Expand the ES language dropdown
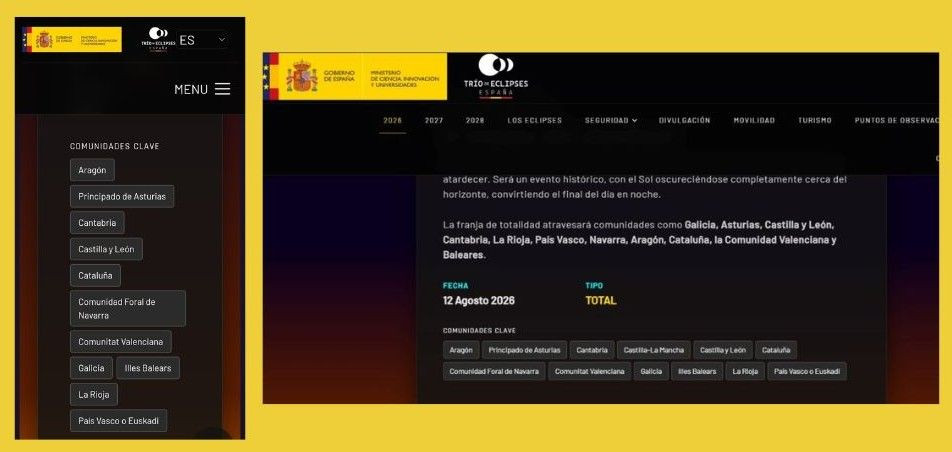This screenshot has width=952, height=452. pos(203,41)
